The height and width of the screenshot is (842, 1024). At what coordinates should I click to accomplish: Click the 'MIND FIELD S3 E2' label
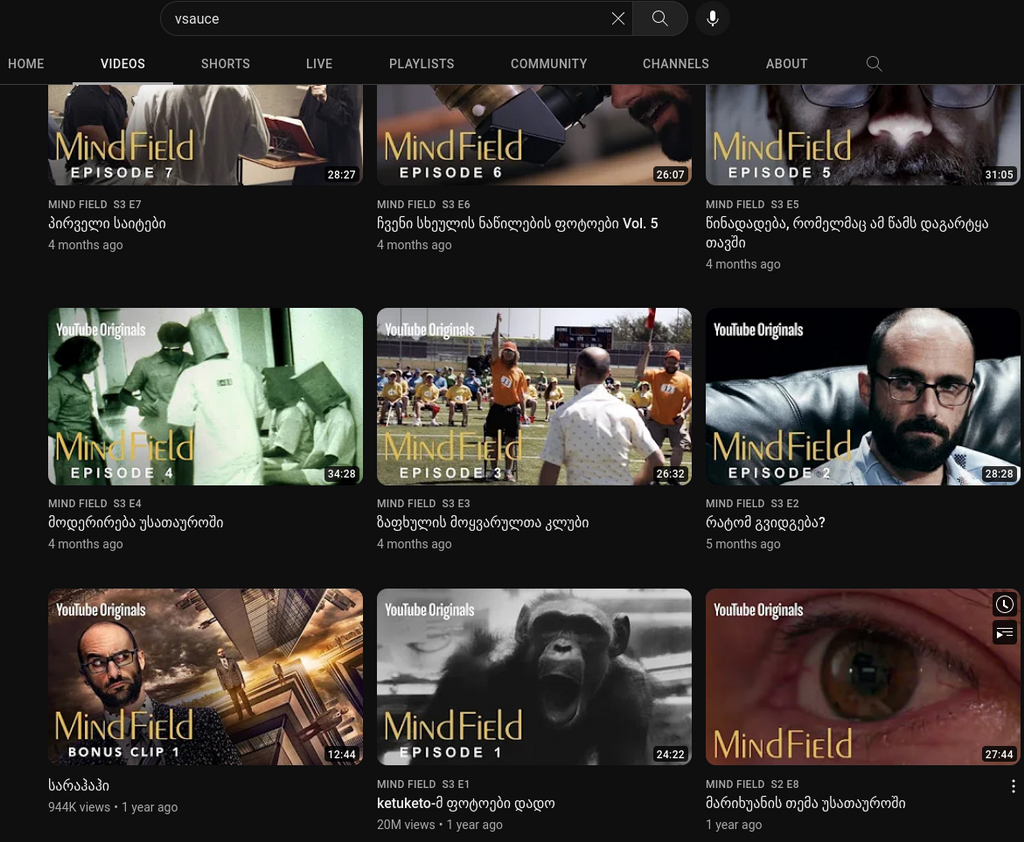click(x=752, y=504)
